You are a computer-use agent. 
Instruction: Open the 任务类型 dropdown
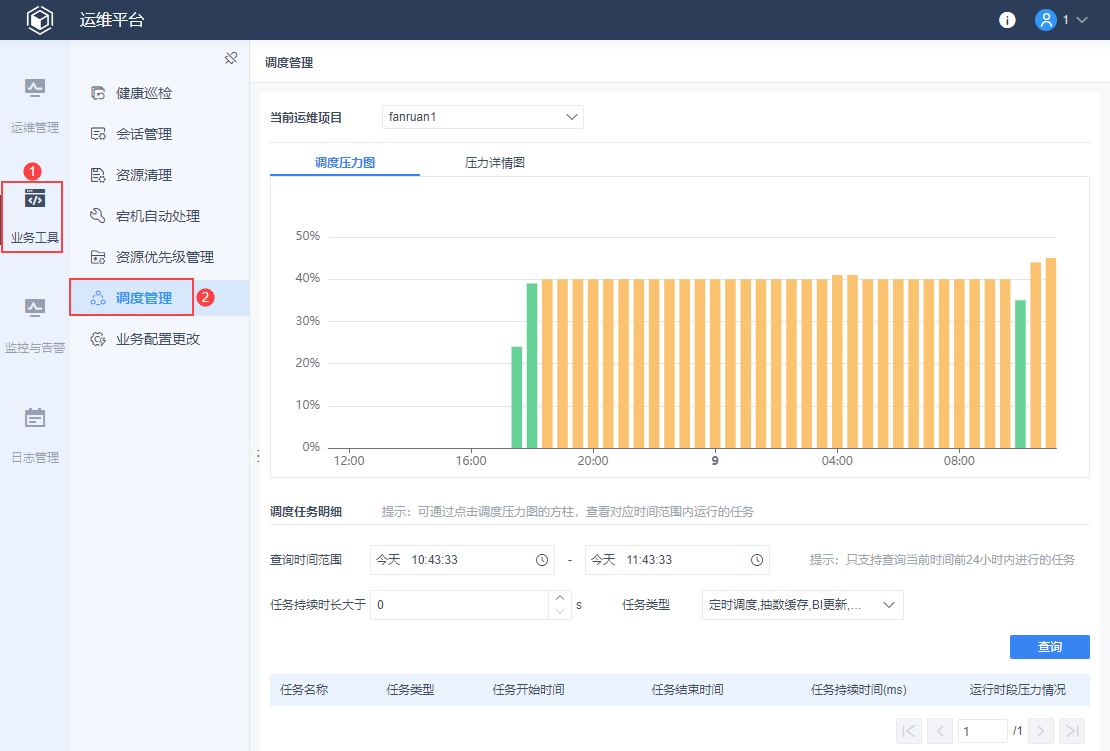[802, 605]
